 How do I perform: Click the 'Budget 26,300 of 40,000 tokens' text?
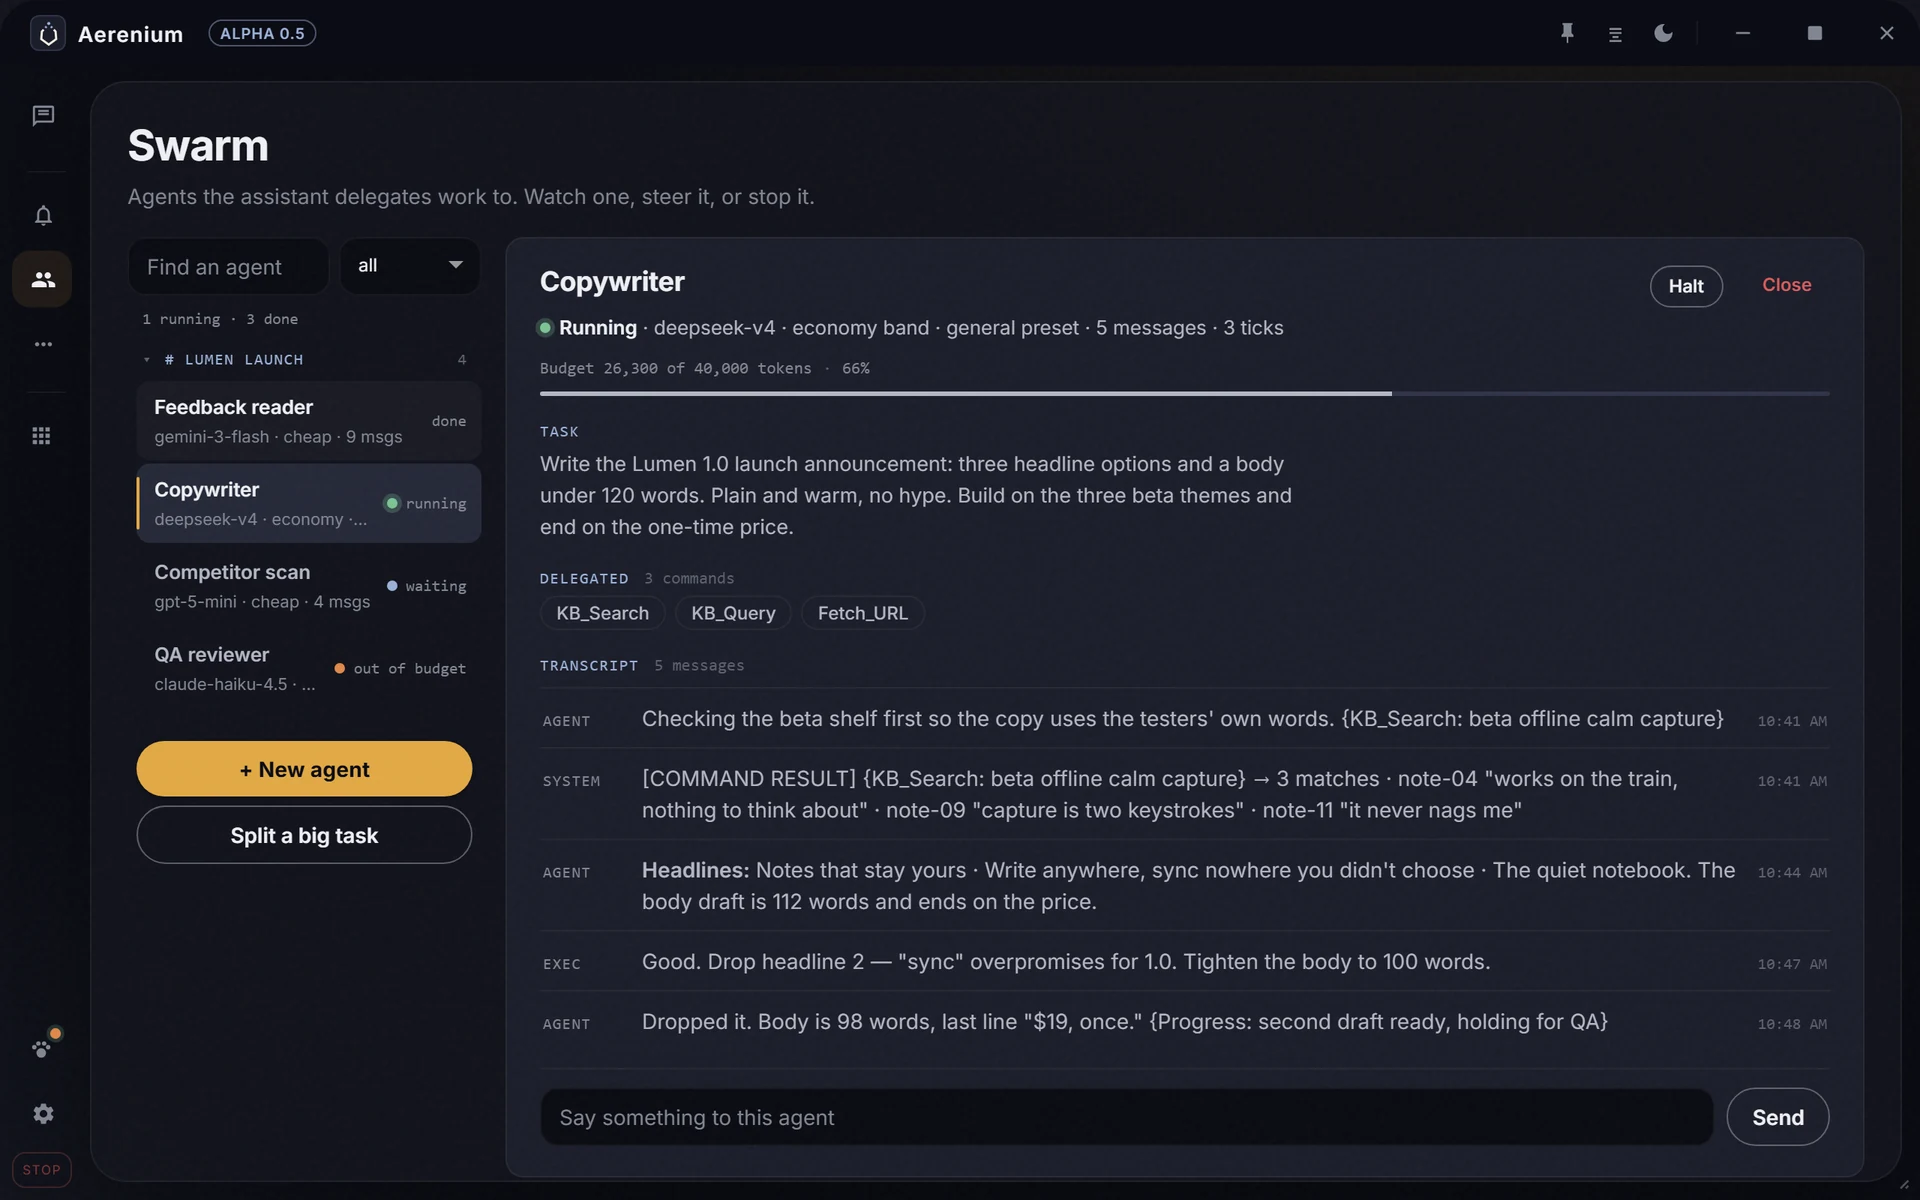point(676,368)
